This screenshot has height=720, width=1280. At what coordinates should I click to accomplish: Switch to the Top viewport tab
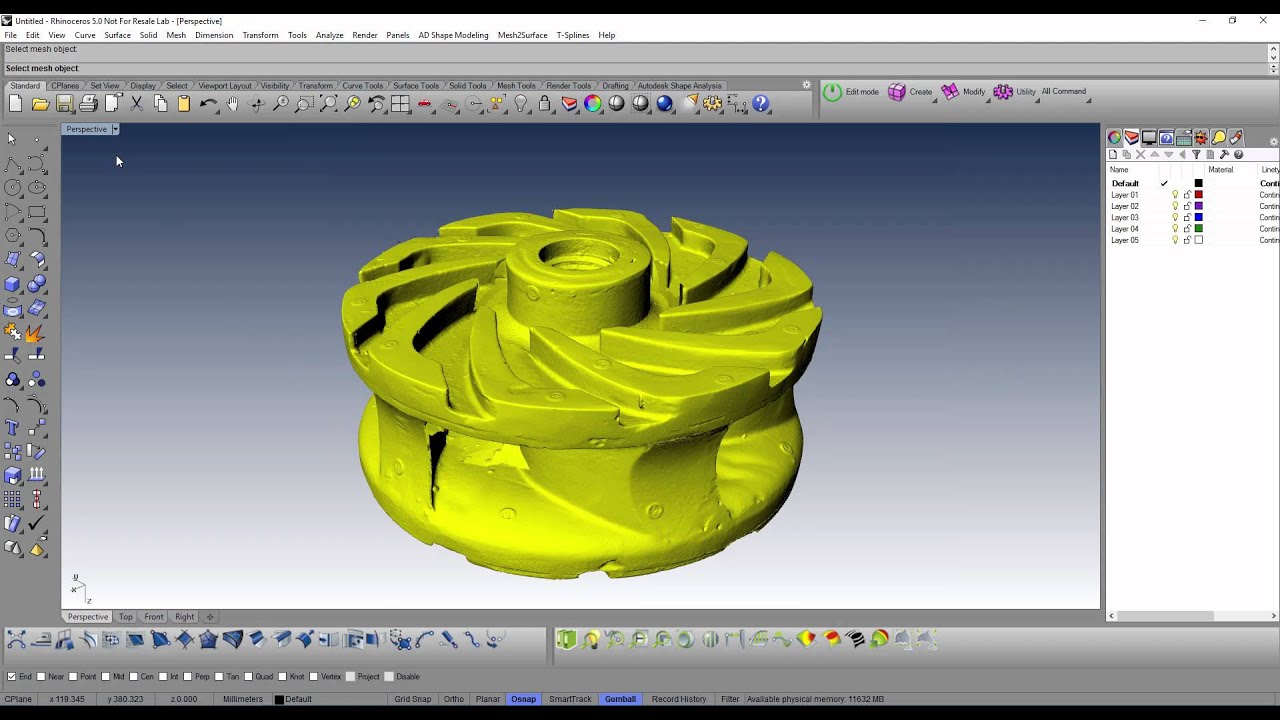click(125, 617)
